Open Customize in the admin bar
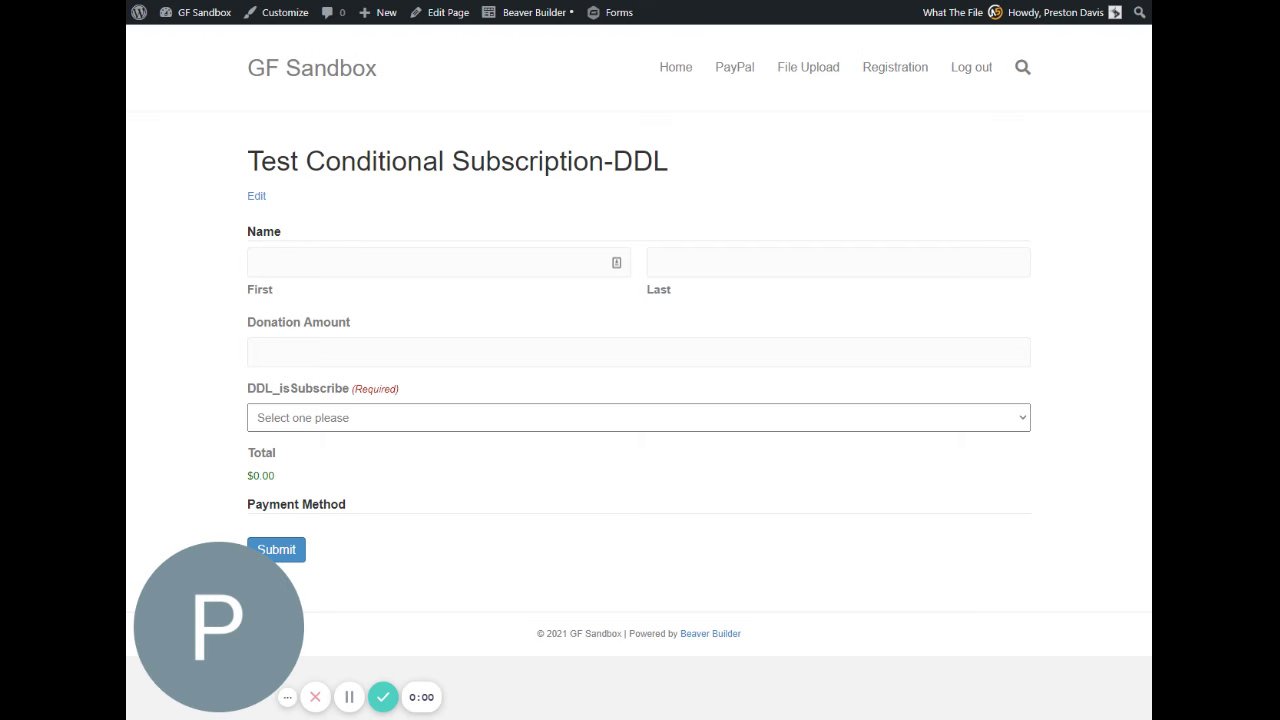 pyautogui.click(x=277, y=12)
